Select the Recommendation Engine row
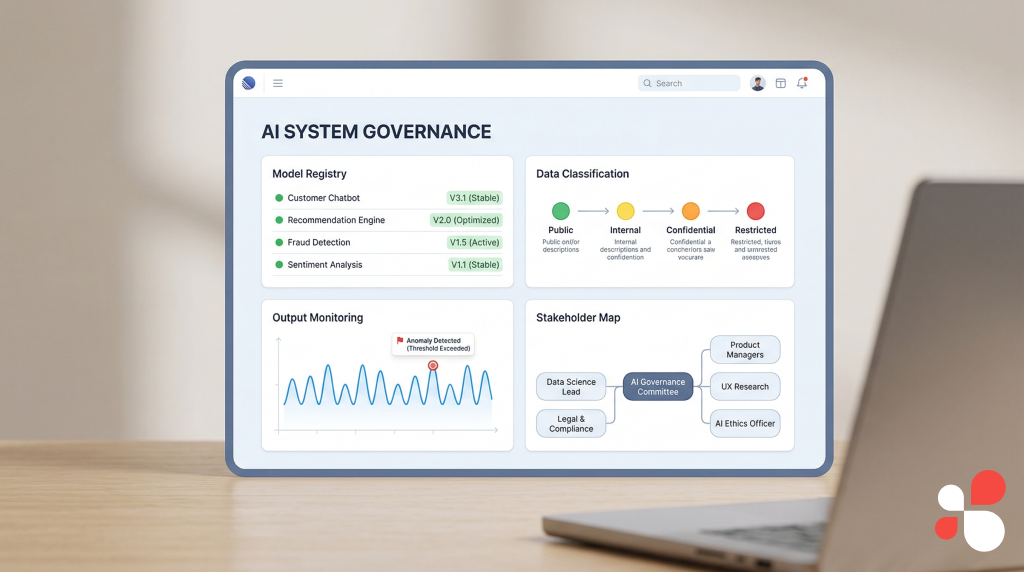The height and width of the screenshot is (572, 1024). point(387,220)
